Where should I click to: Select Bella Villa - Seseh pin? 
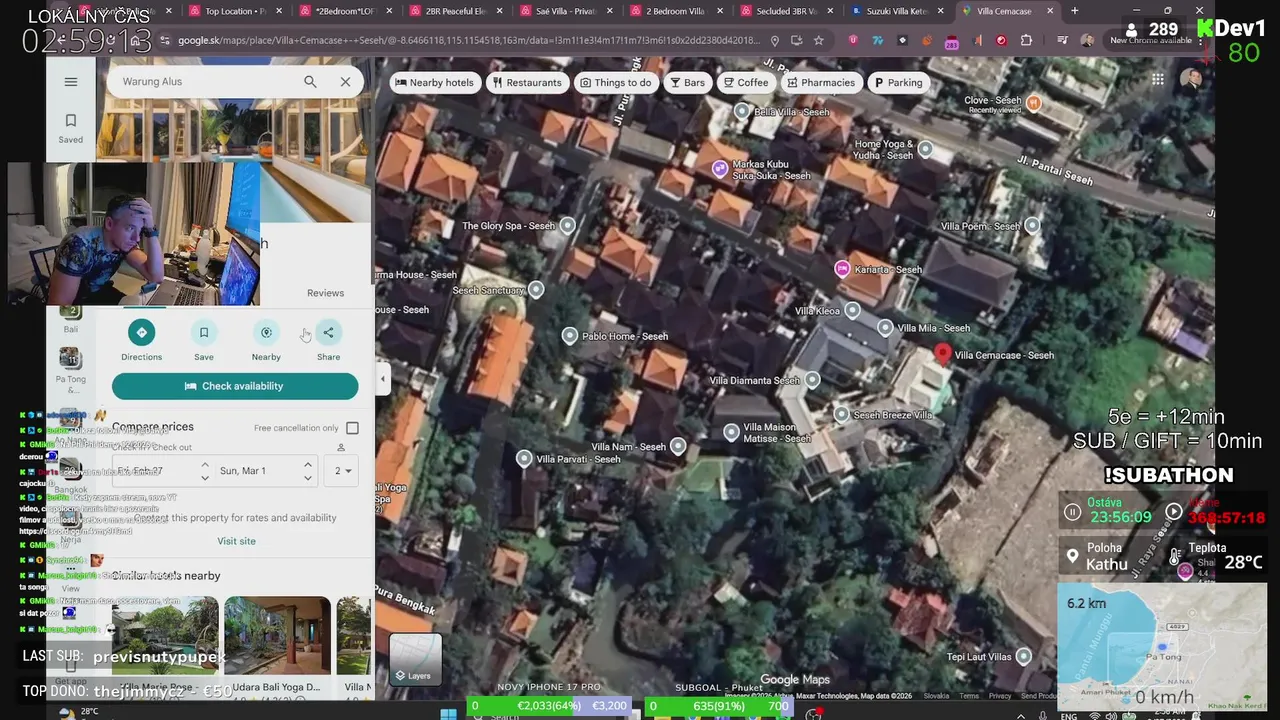742,112
